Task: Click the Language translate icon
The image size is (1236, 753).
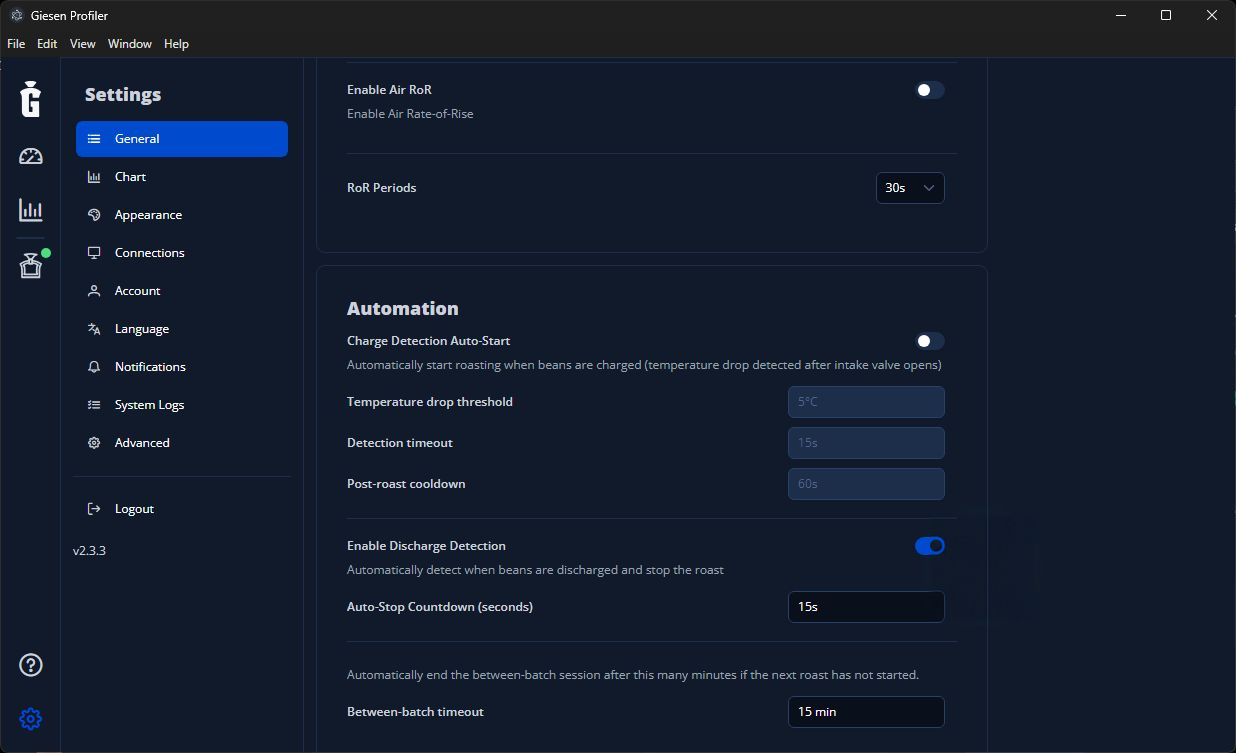Action: 94,329
